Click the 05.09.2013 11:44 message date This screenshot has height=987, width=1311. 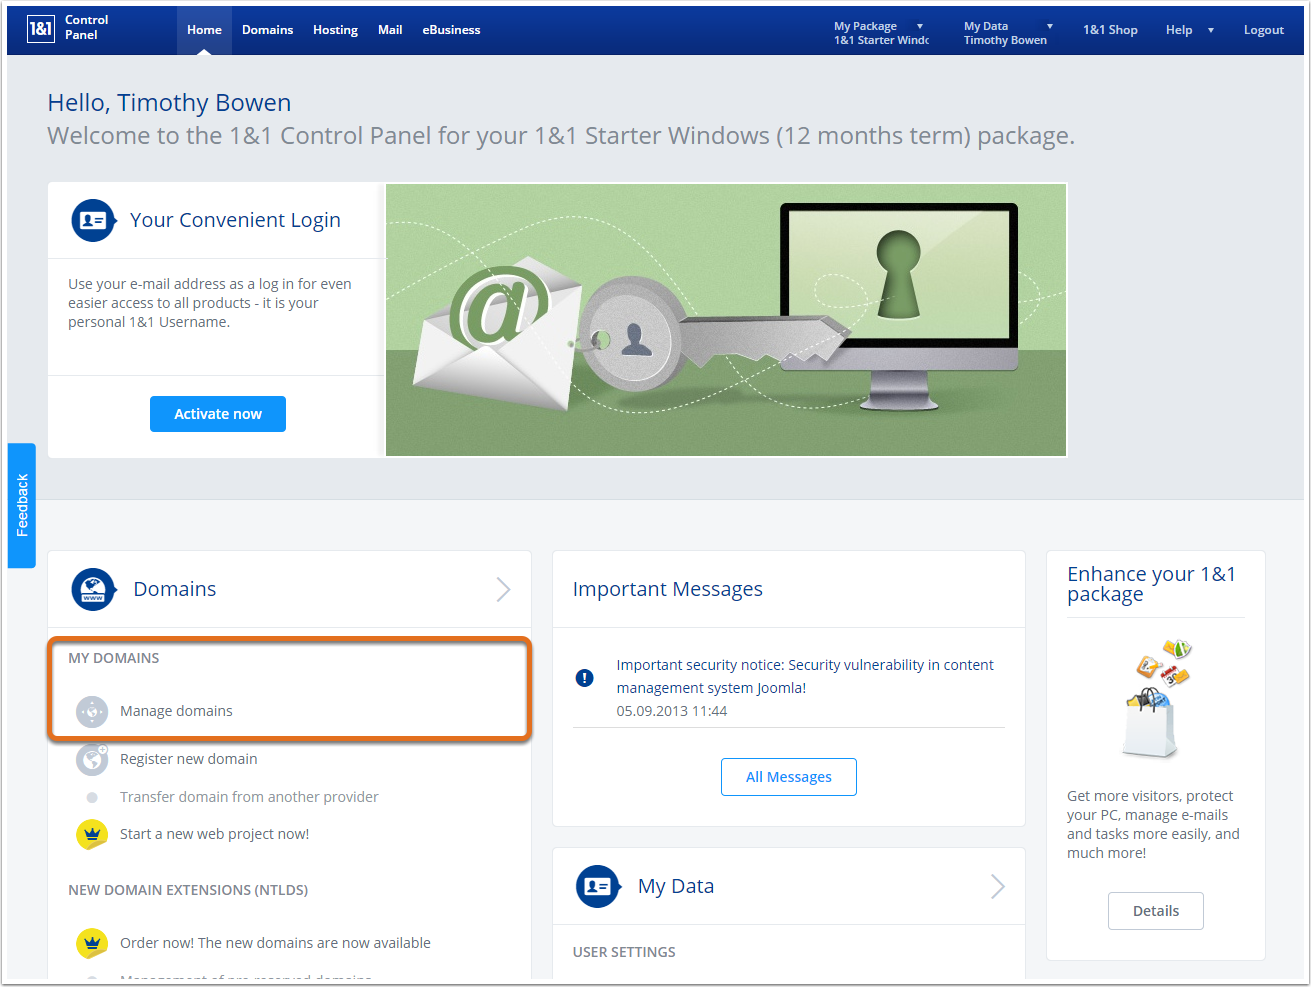672,711
